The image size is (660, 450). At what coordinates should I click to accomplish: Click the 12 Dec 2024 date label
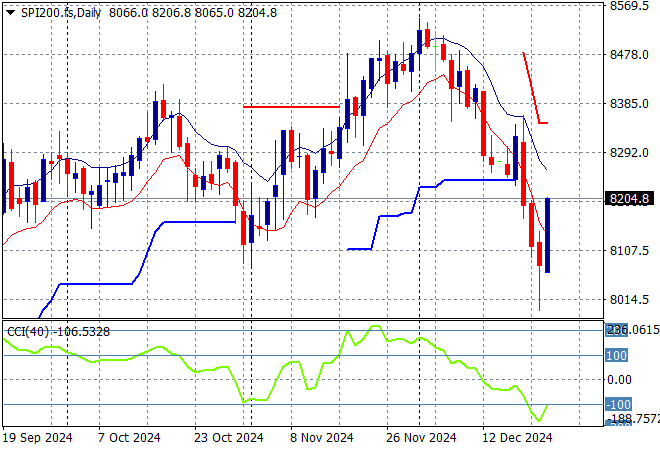tap(517, 438)
